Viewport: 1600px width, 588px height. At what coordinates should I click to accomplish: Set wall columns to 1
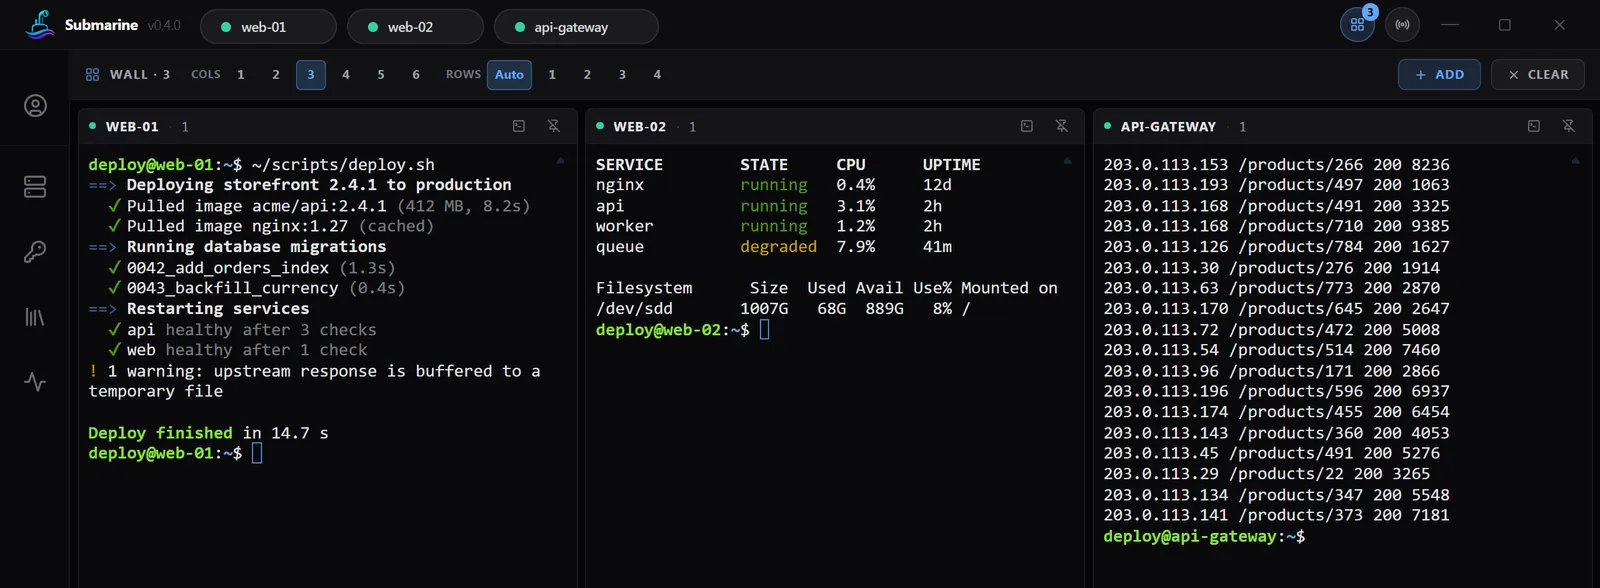tap(241, 75)
